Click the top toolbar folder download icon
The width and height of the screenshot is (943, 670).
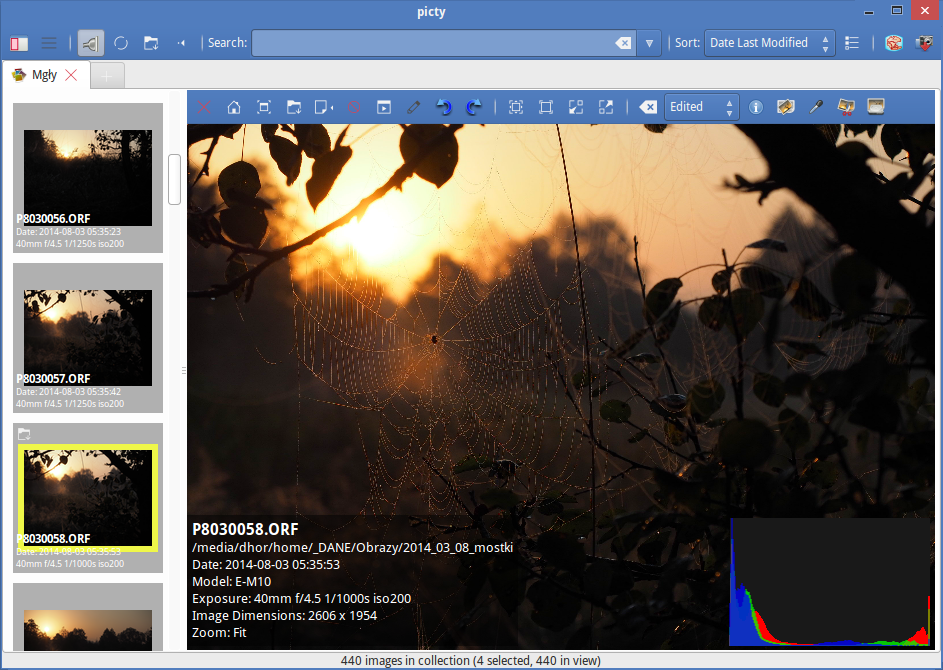click(151, 43)
